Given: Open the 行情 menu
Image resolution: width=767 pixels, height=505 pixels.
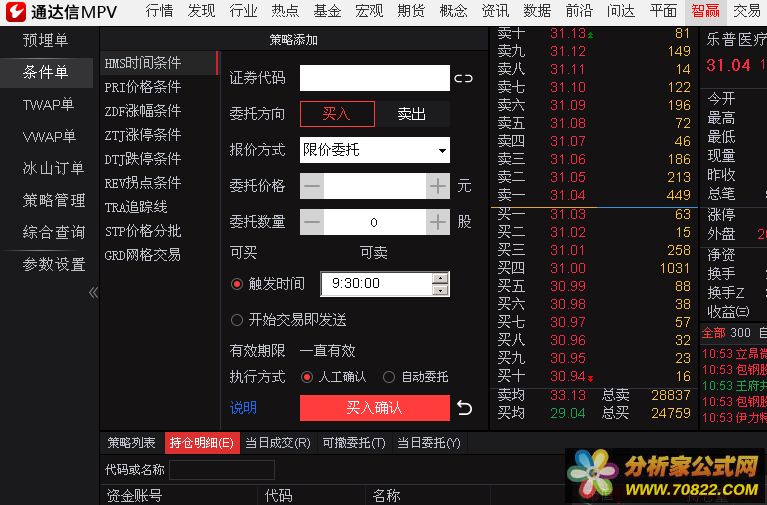Looking at the screenshot, I should (x=159, y=11).
